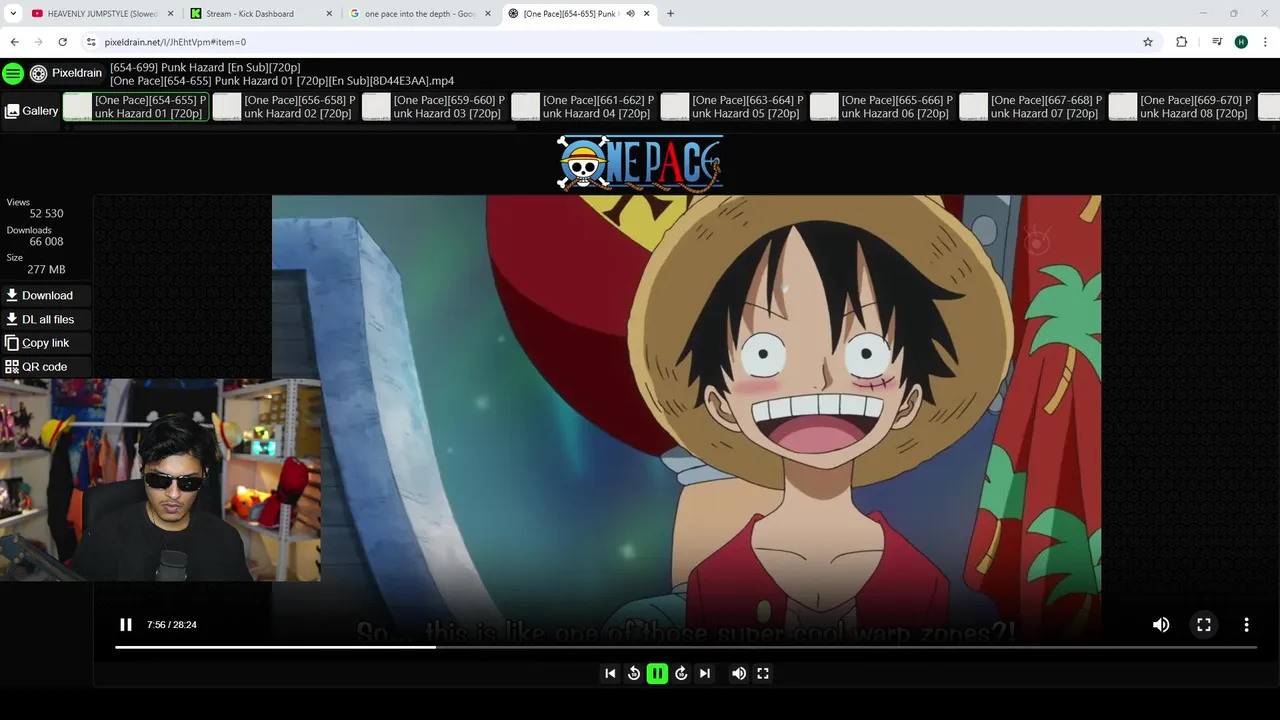The height and width of the screenshot is (720, 1280).
Task: Open the Gallery view
Action: point(32,111)
